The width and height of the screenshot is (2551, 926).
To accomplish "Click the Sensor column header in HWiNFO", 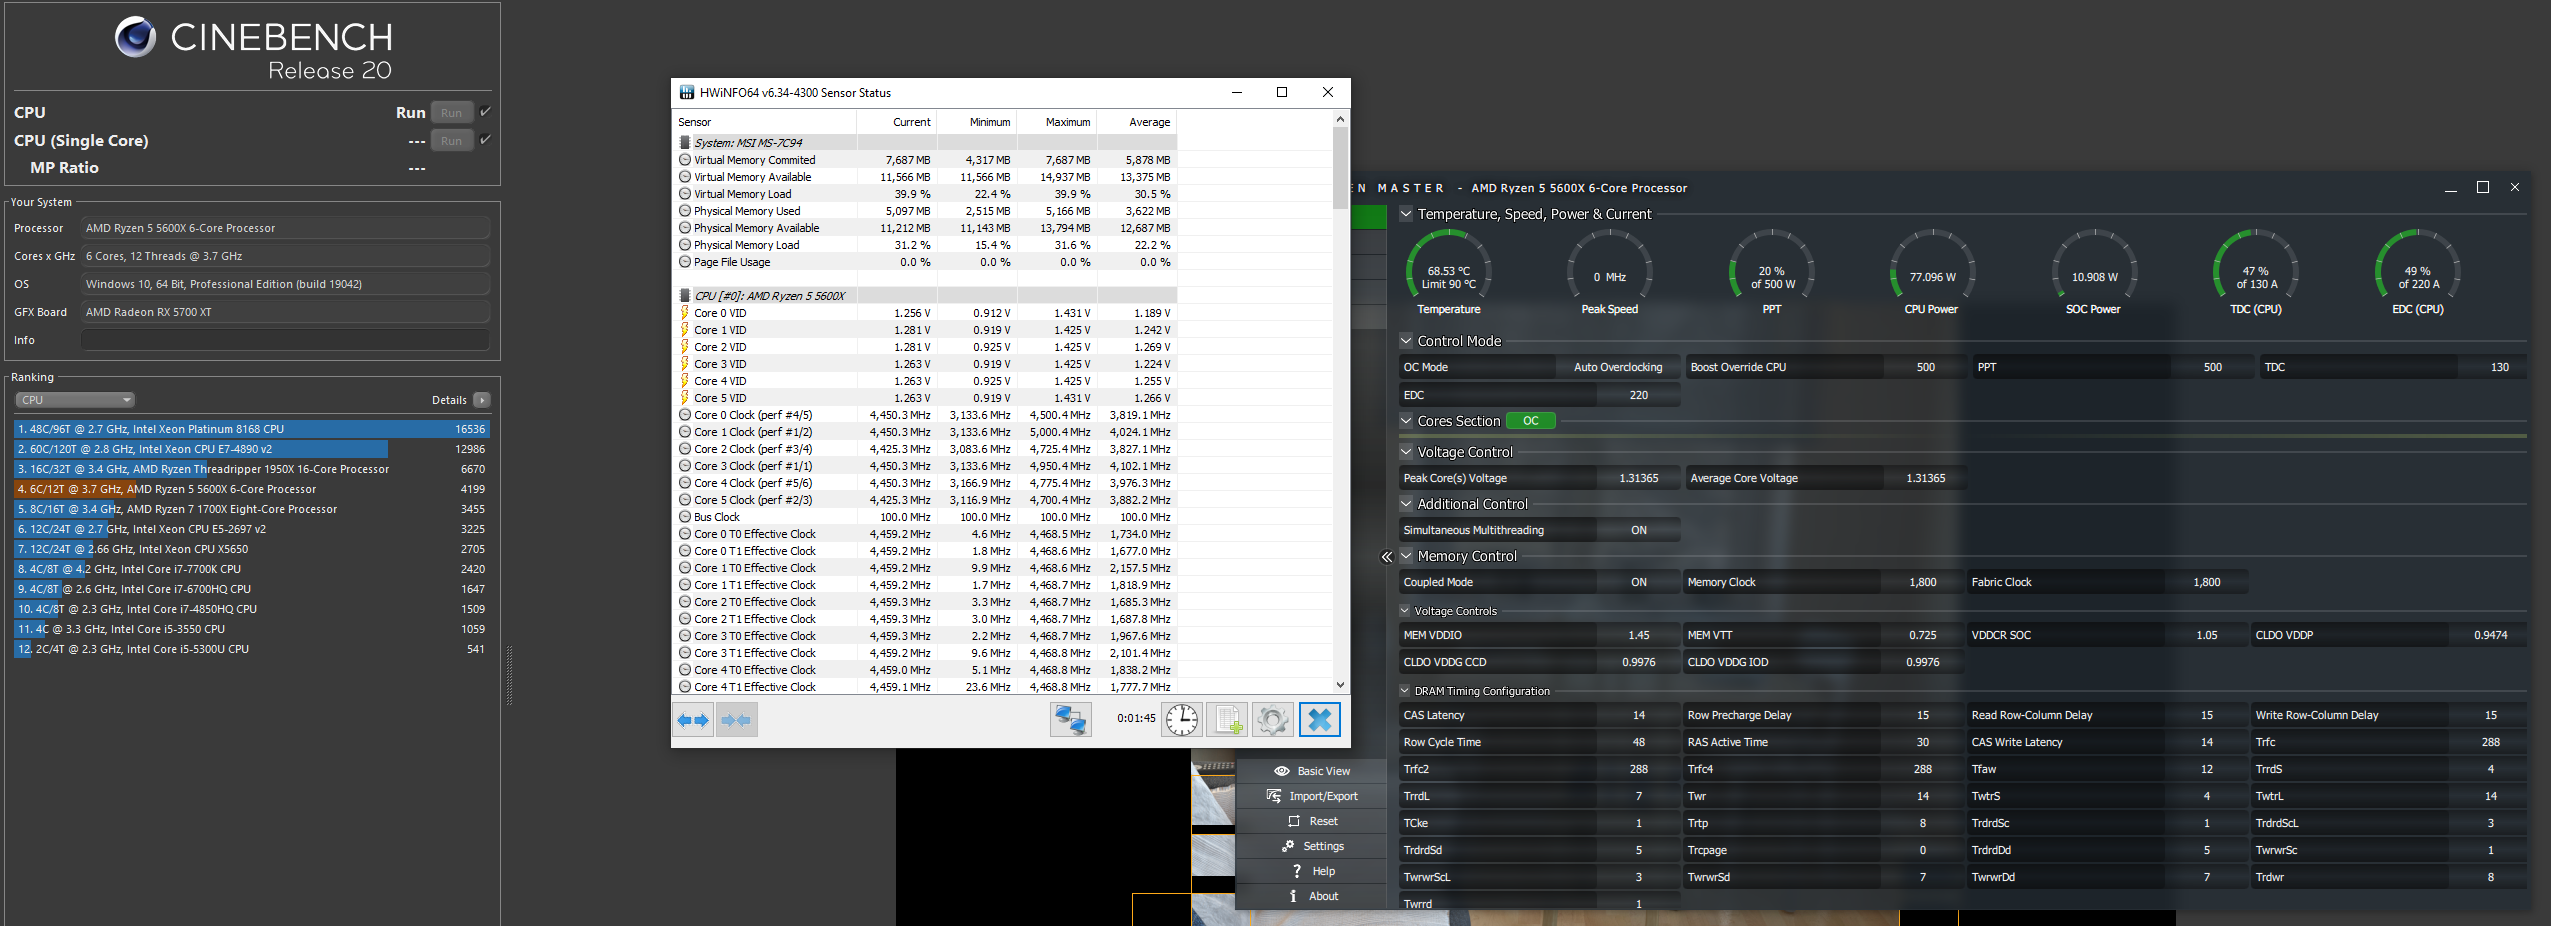I will point(765,122).
